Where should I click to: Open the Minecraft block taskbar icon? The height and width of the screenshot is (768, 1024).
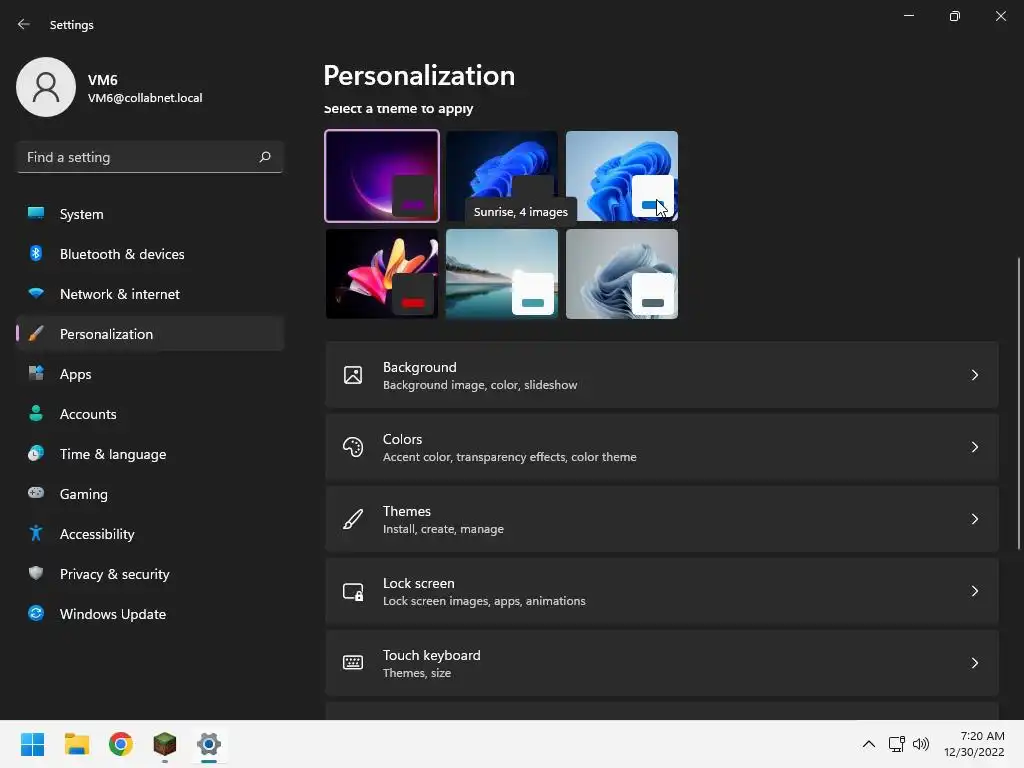pyautogui.click(x=165, y=744)
